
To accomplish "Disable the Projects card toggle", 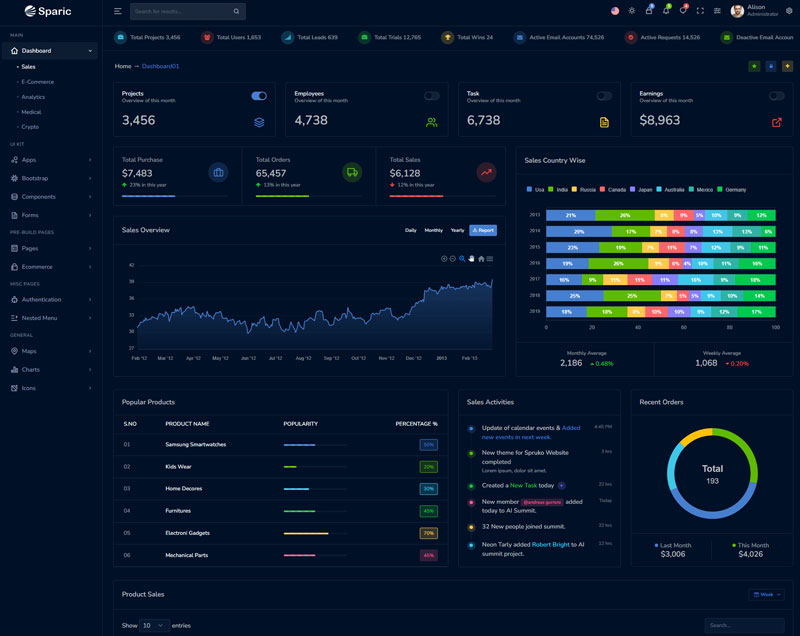I will point(259,96).
